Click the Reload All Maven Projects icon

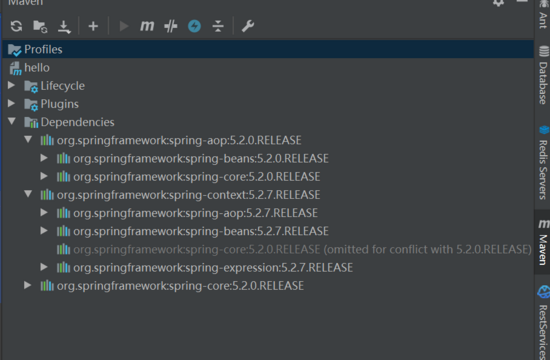pos(16,26)
